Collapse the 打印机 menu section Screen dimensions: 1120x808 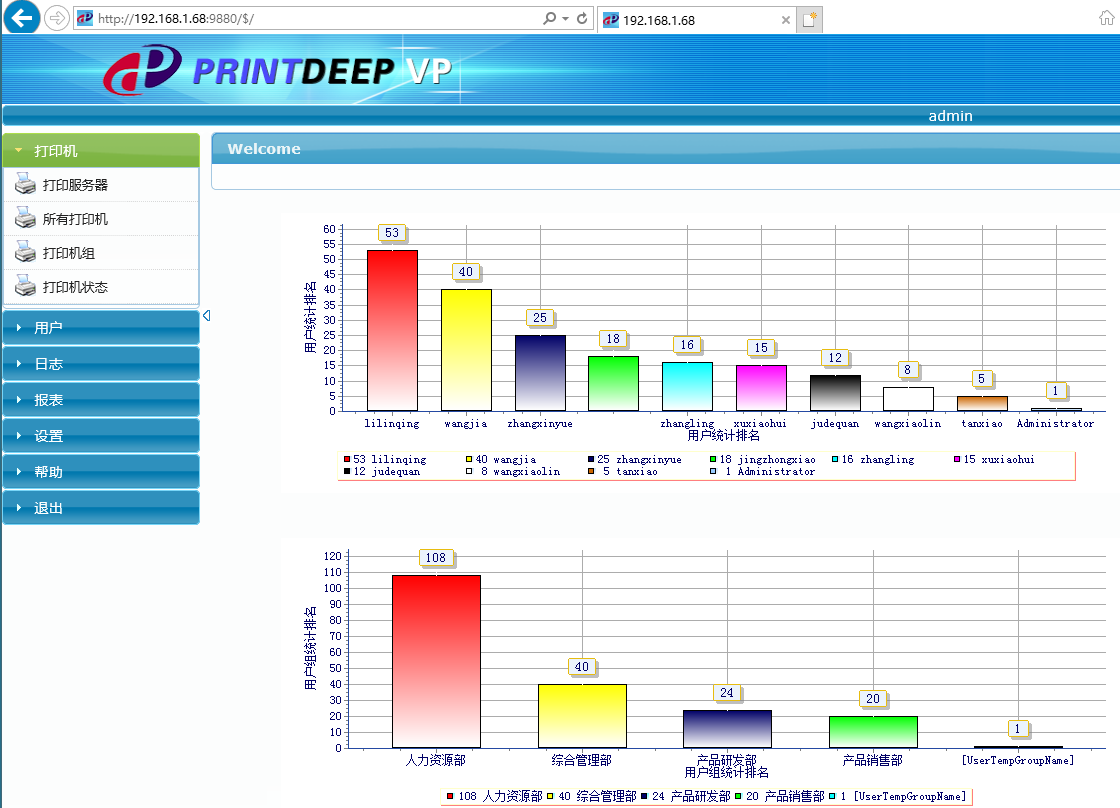(101, 150)
